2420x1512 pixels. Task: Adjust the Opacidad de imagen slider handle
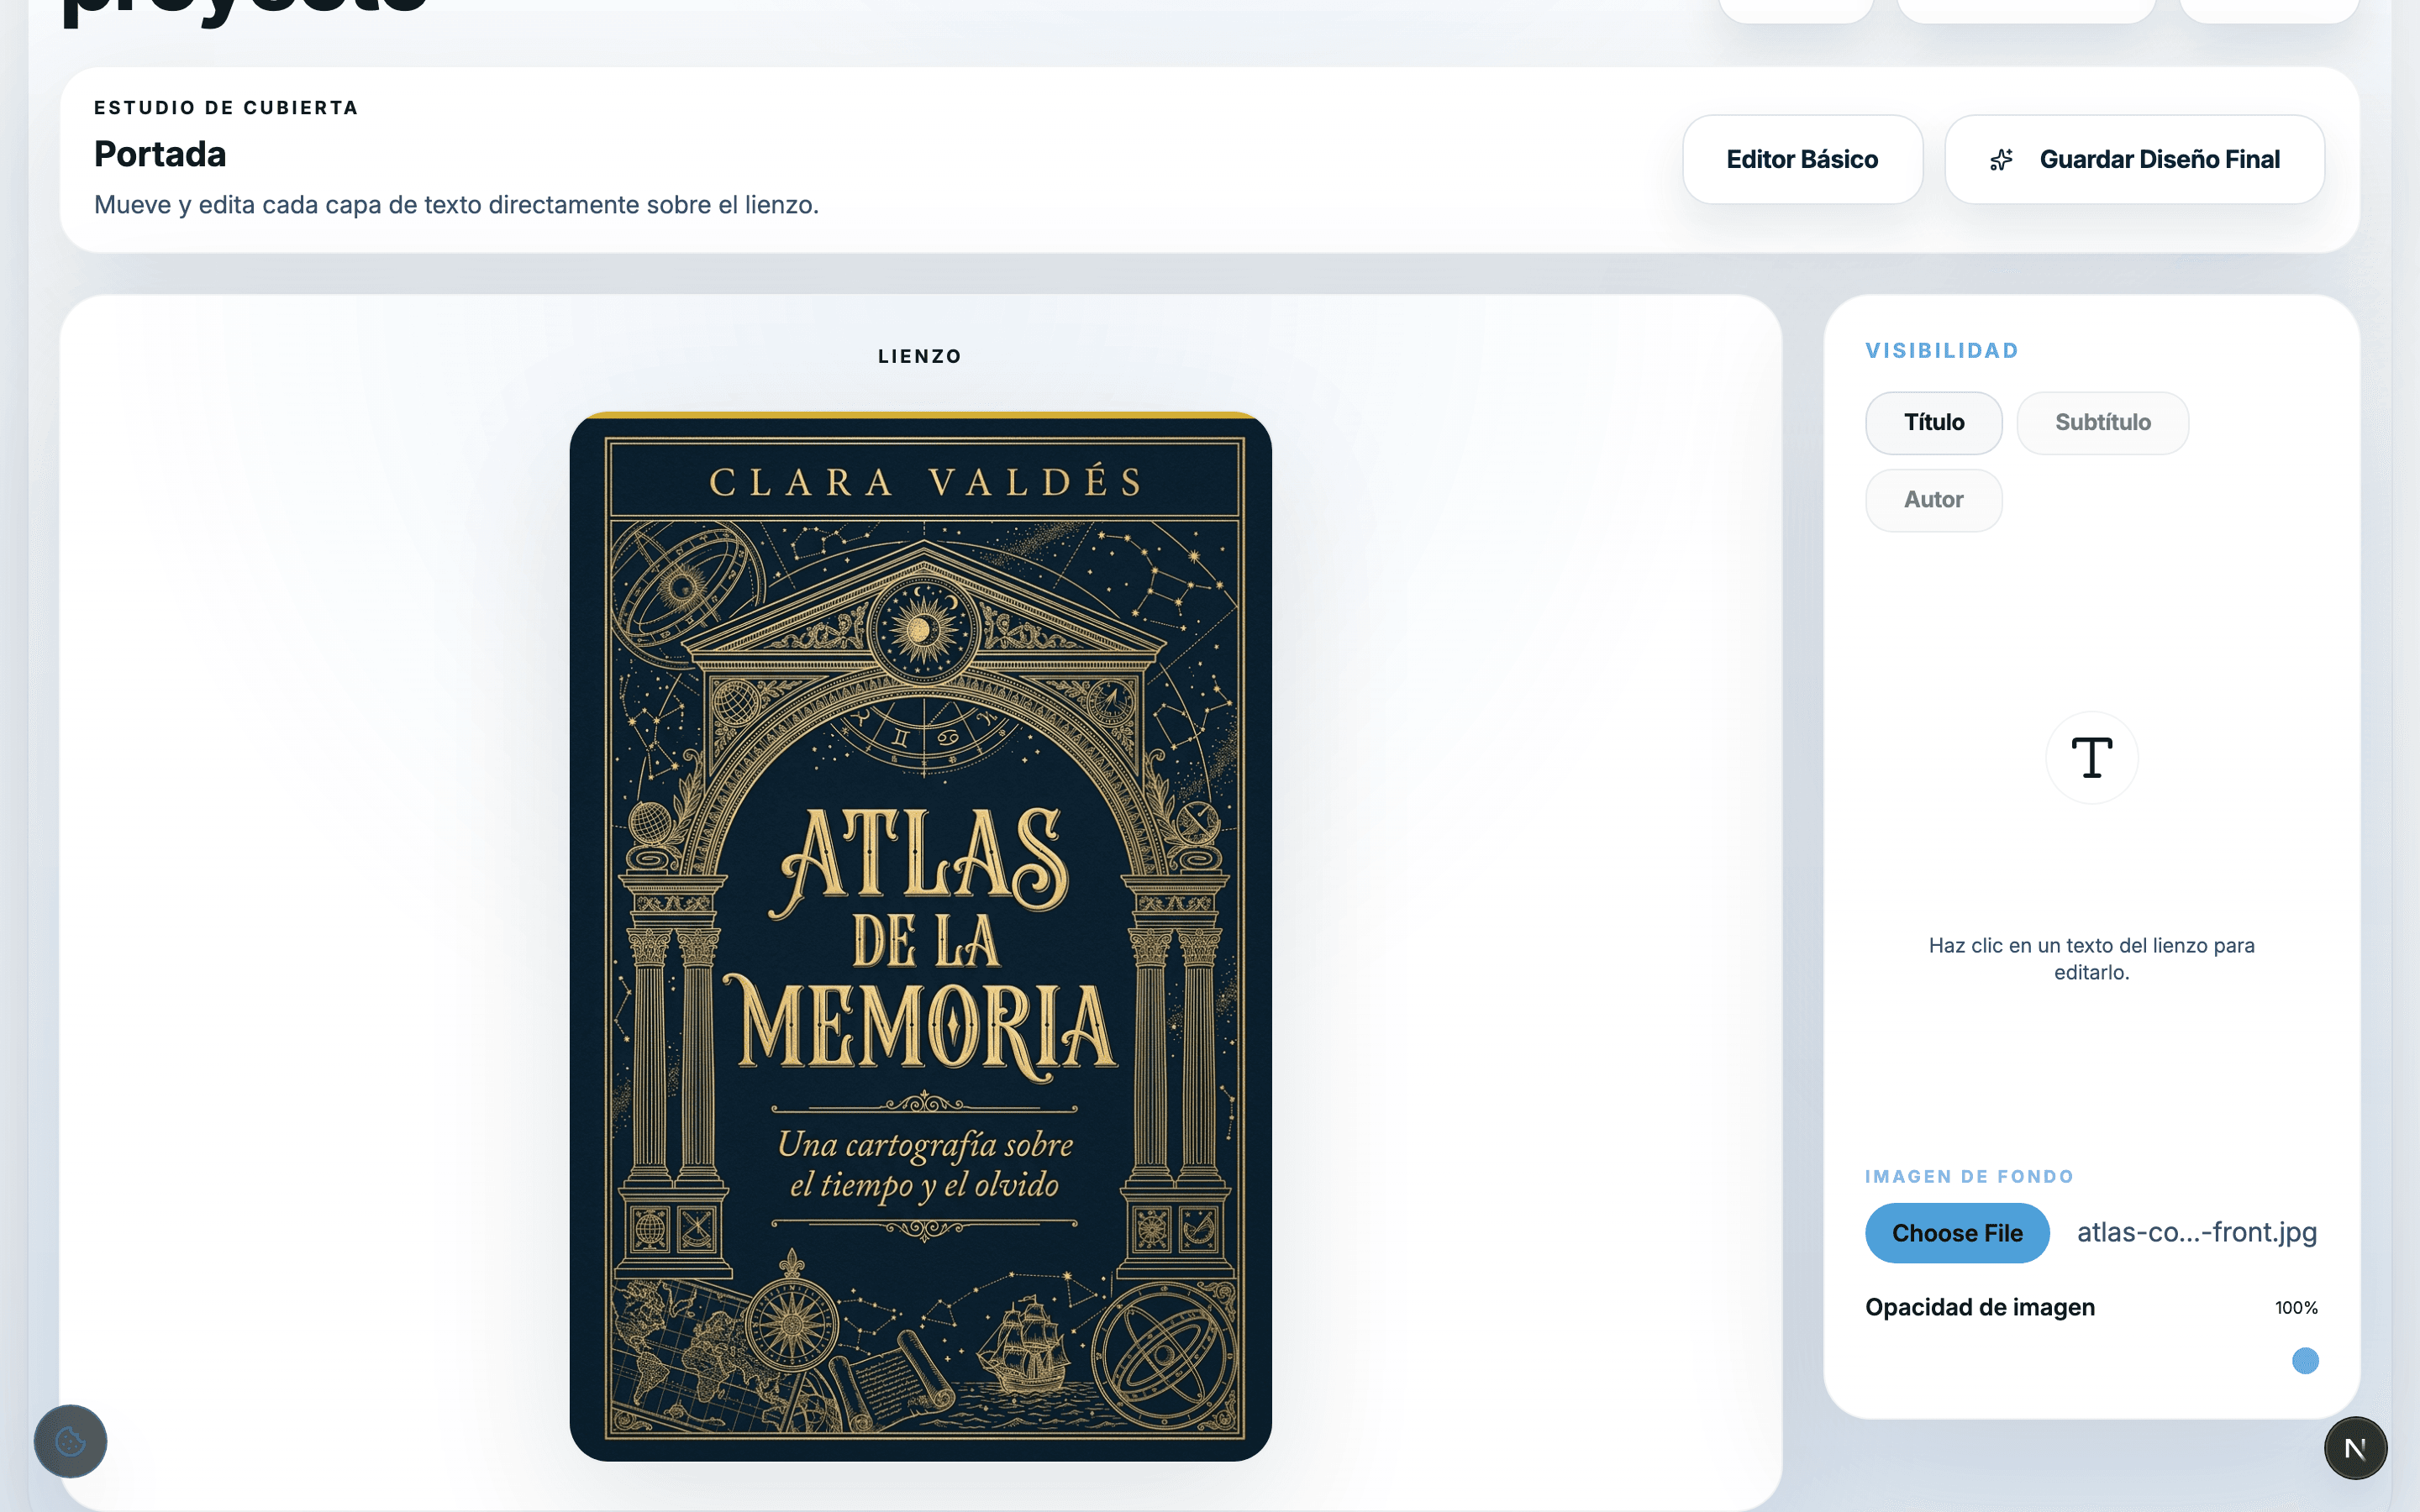2305,1361
